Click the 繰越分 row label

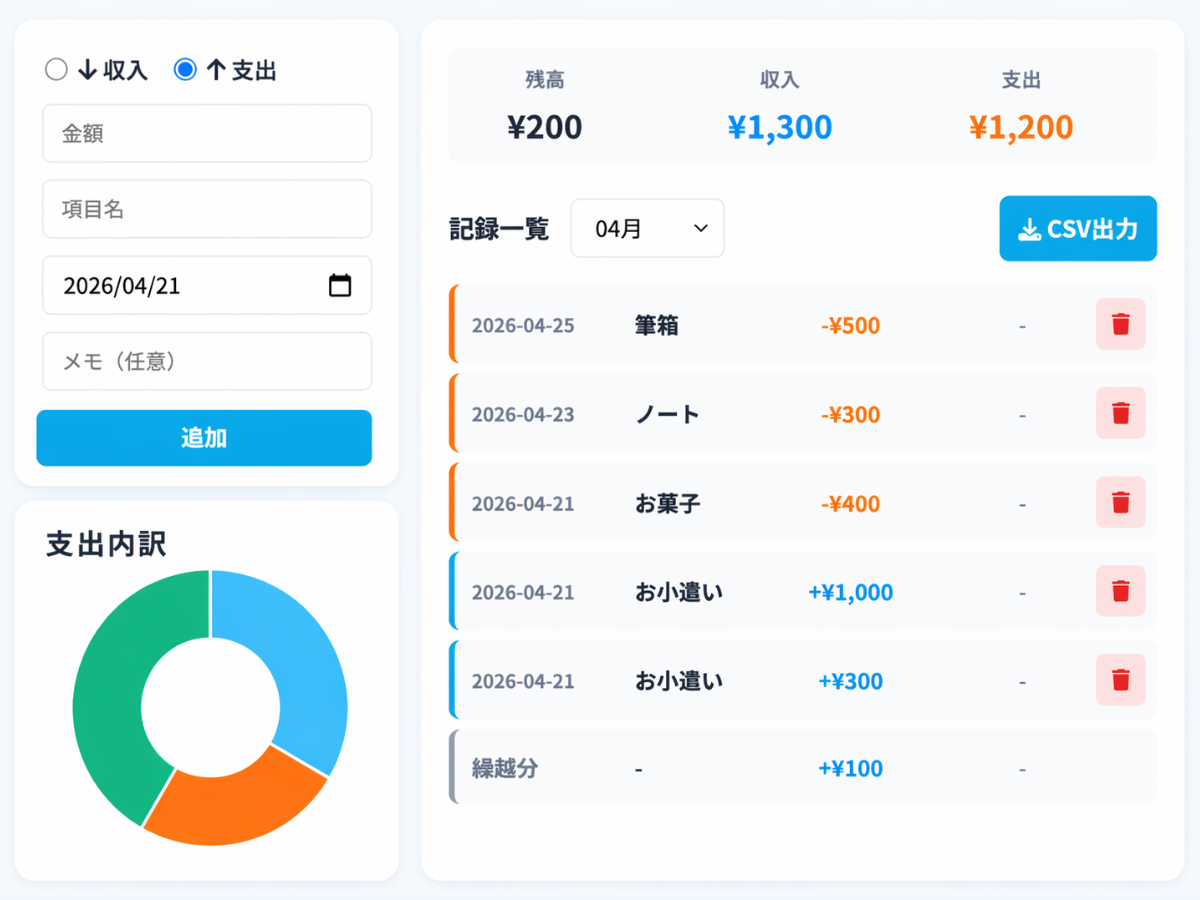pyautogui.click(x=505, y=768)
